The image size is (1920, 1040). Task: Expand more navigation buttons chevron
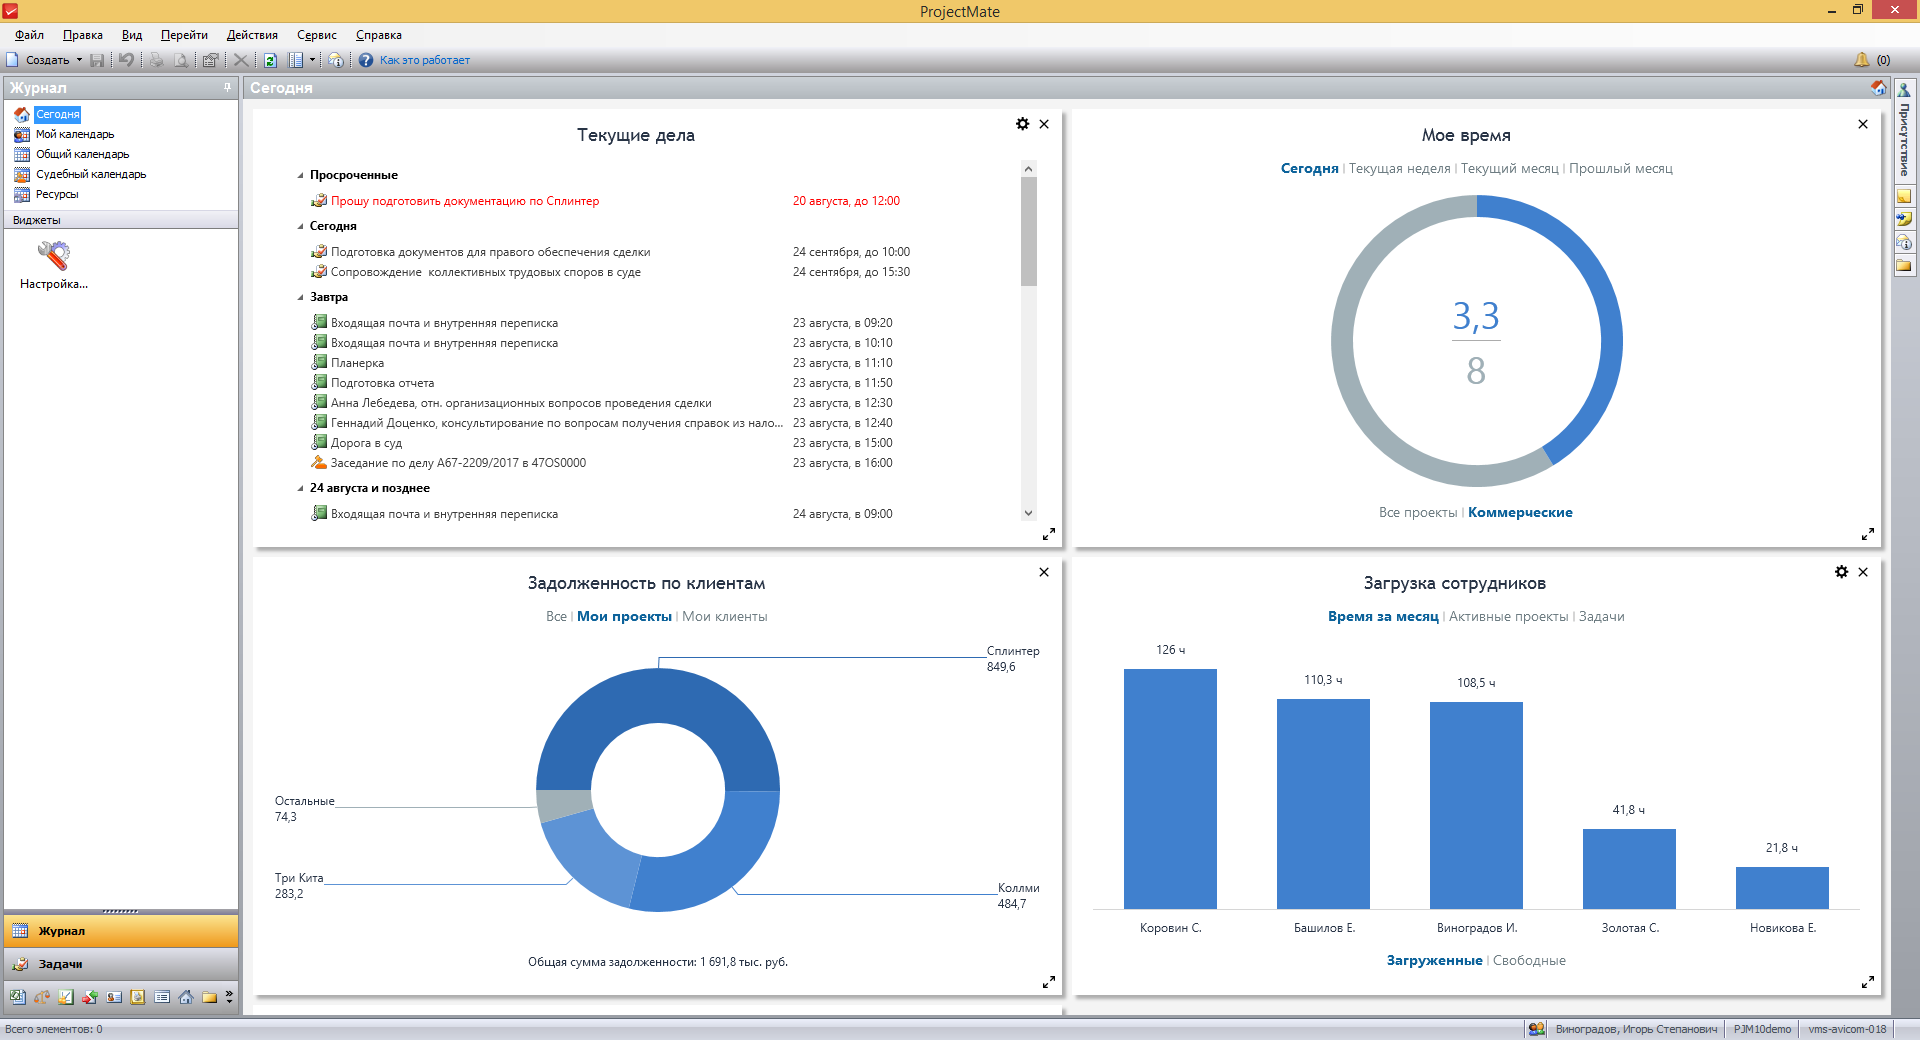point(229,997)
